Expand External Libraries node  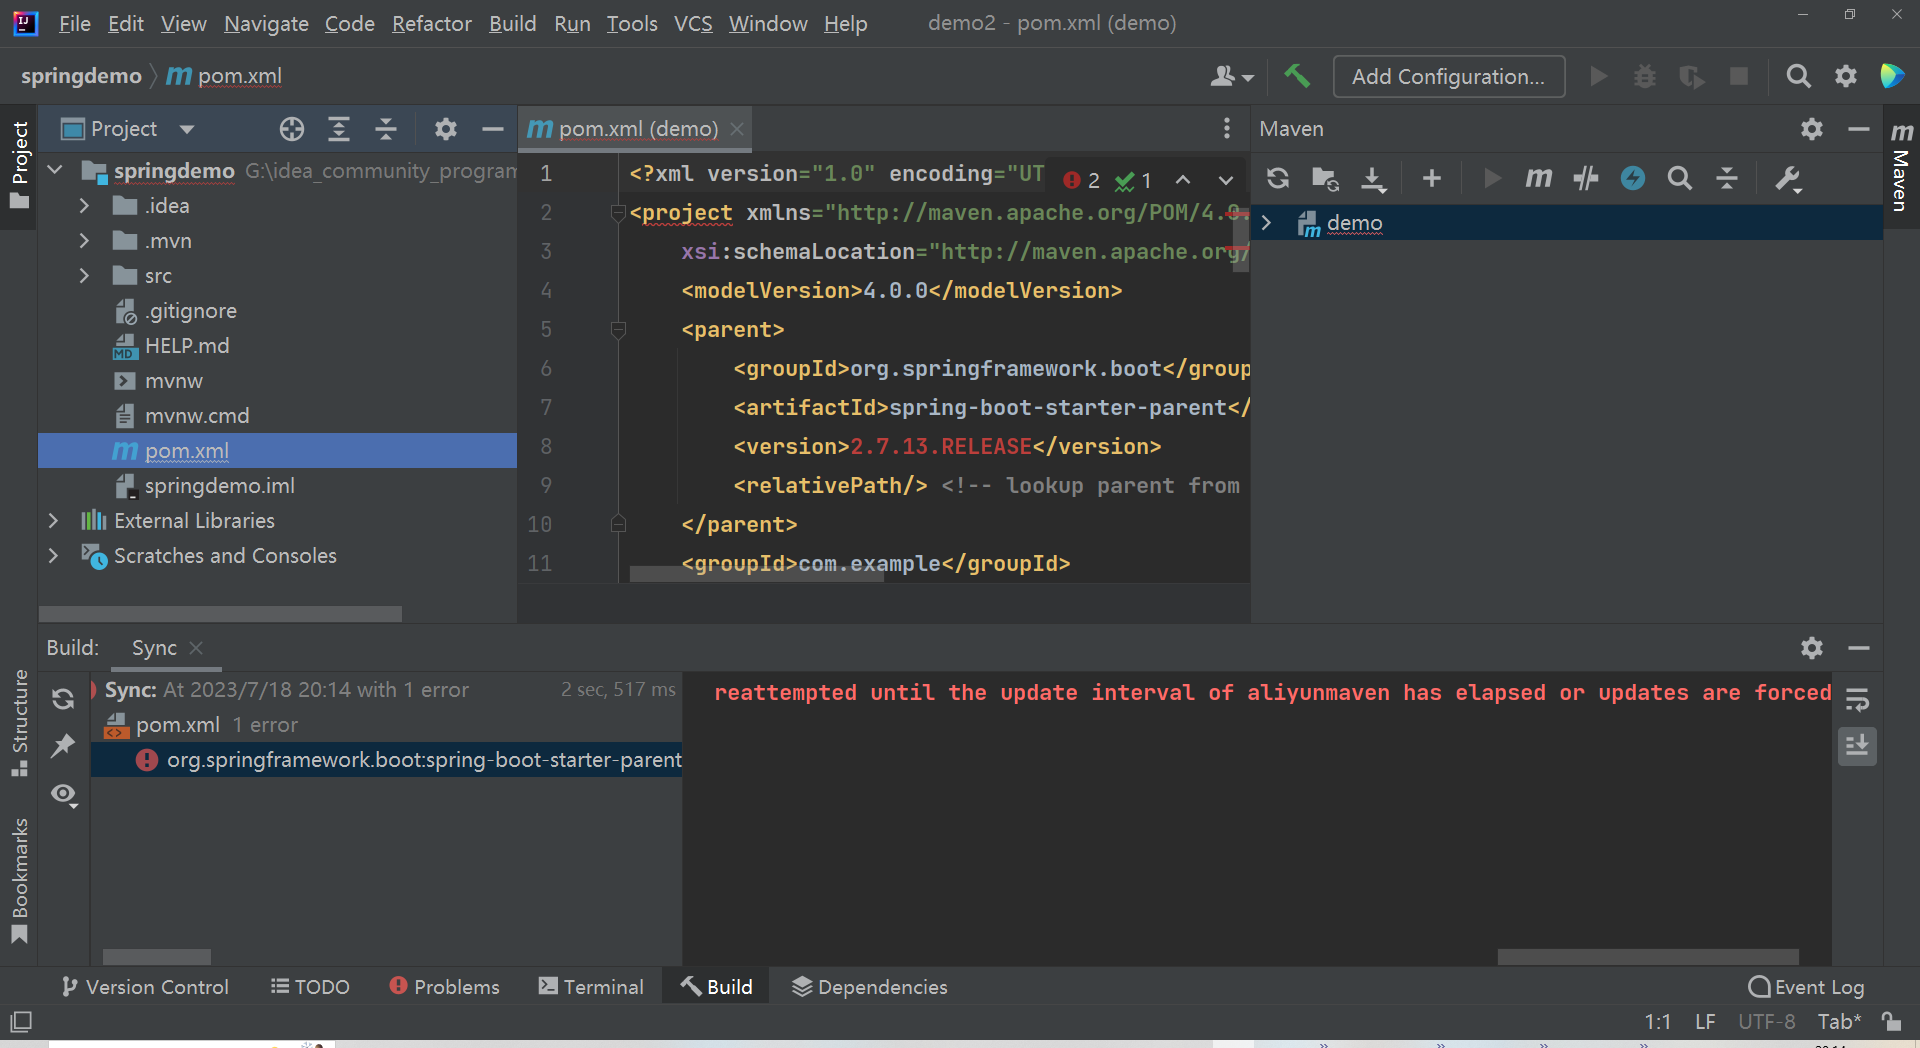coord(54,521)
